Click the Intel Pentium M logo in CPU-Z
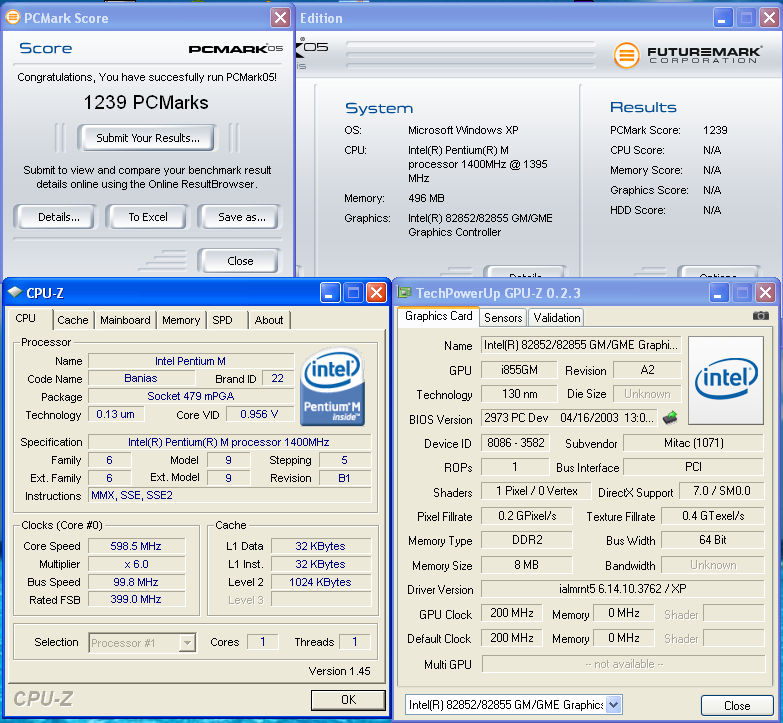This screenshot has height=723, width=783. tap(332, 386)
